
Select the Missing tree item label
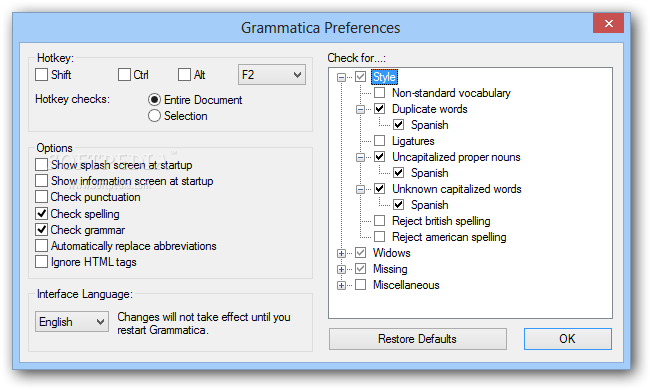pos(390,269)
